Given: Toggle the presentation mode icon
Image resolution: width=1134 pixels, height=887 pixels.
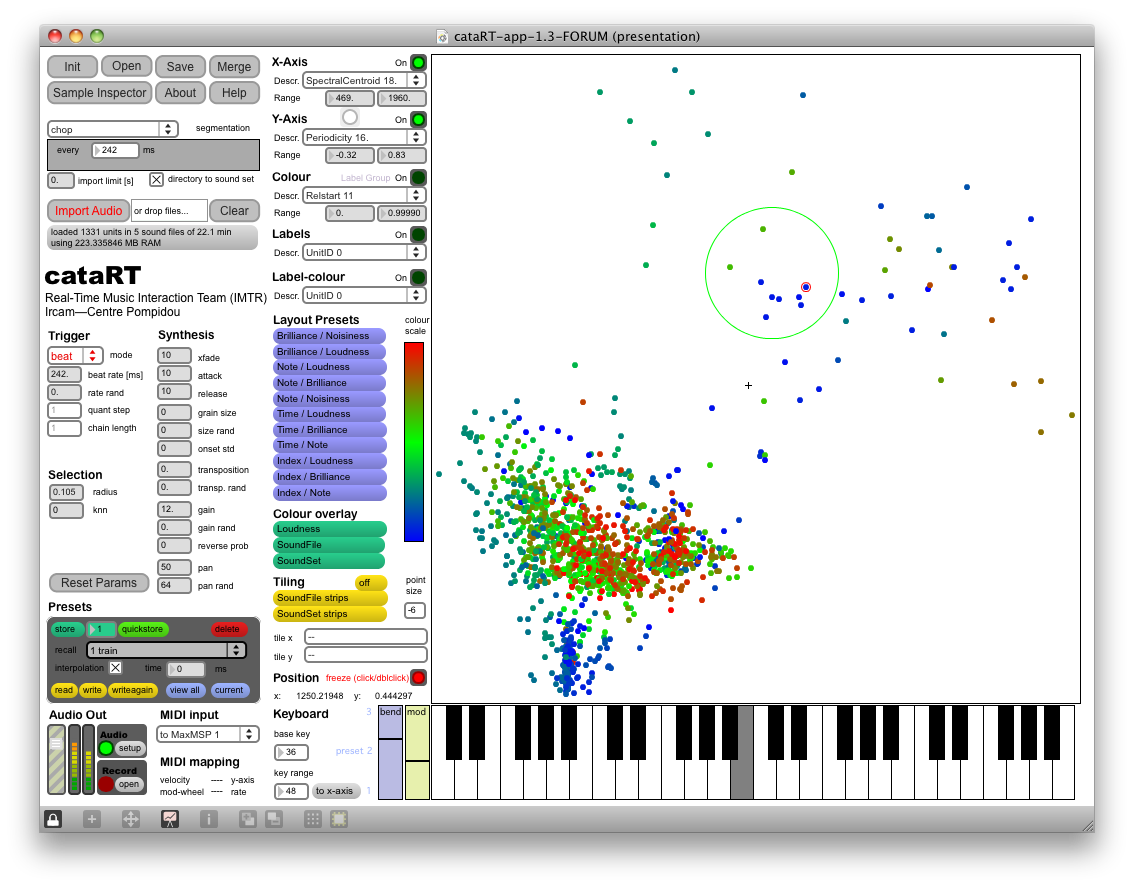Looking at the screenshot, I should [170, 819].
